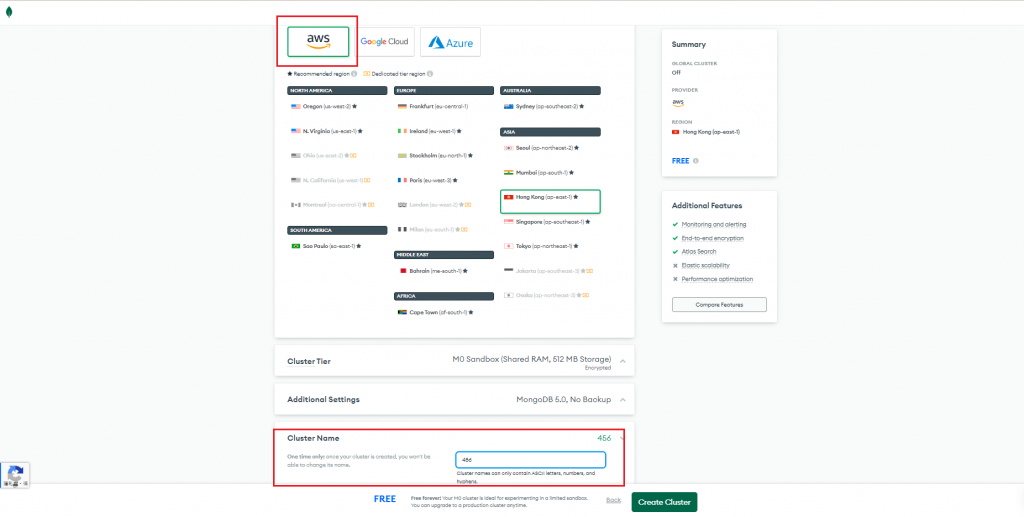Focus the Cluster Name input field
Image resolution: width=1024 pixels, height=517 pixels.
click(530, 460)
